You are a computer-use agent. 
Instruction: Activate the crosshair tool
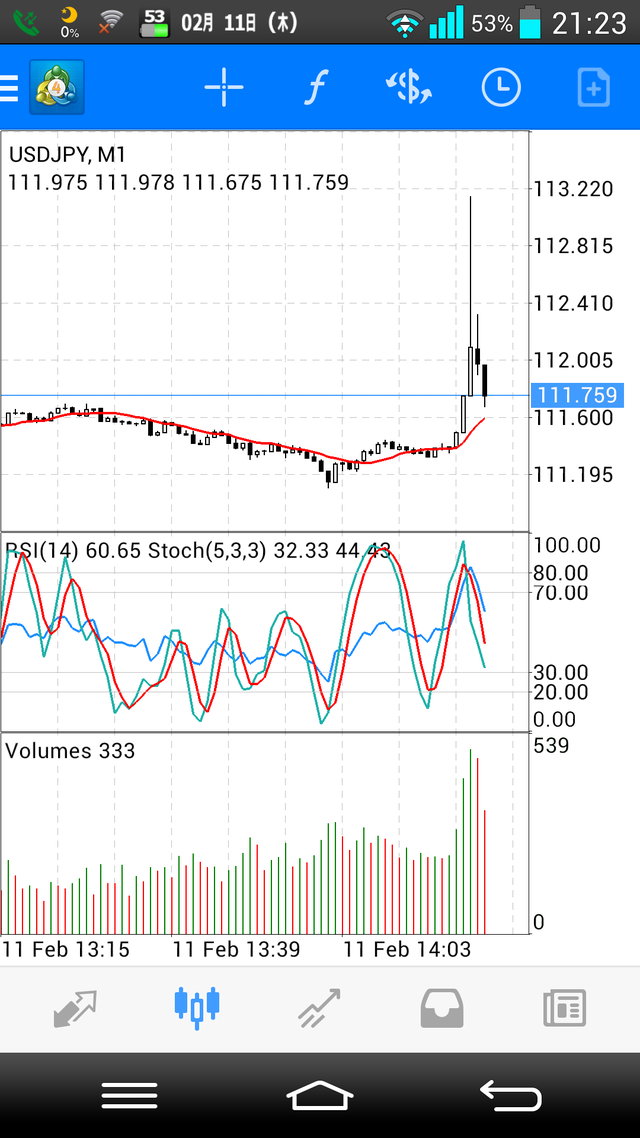point(223,87)
